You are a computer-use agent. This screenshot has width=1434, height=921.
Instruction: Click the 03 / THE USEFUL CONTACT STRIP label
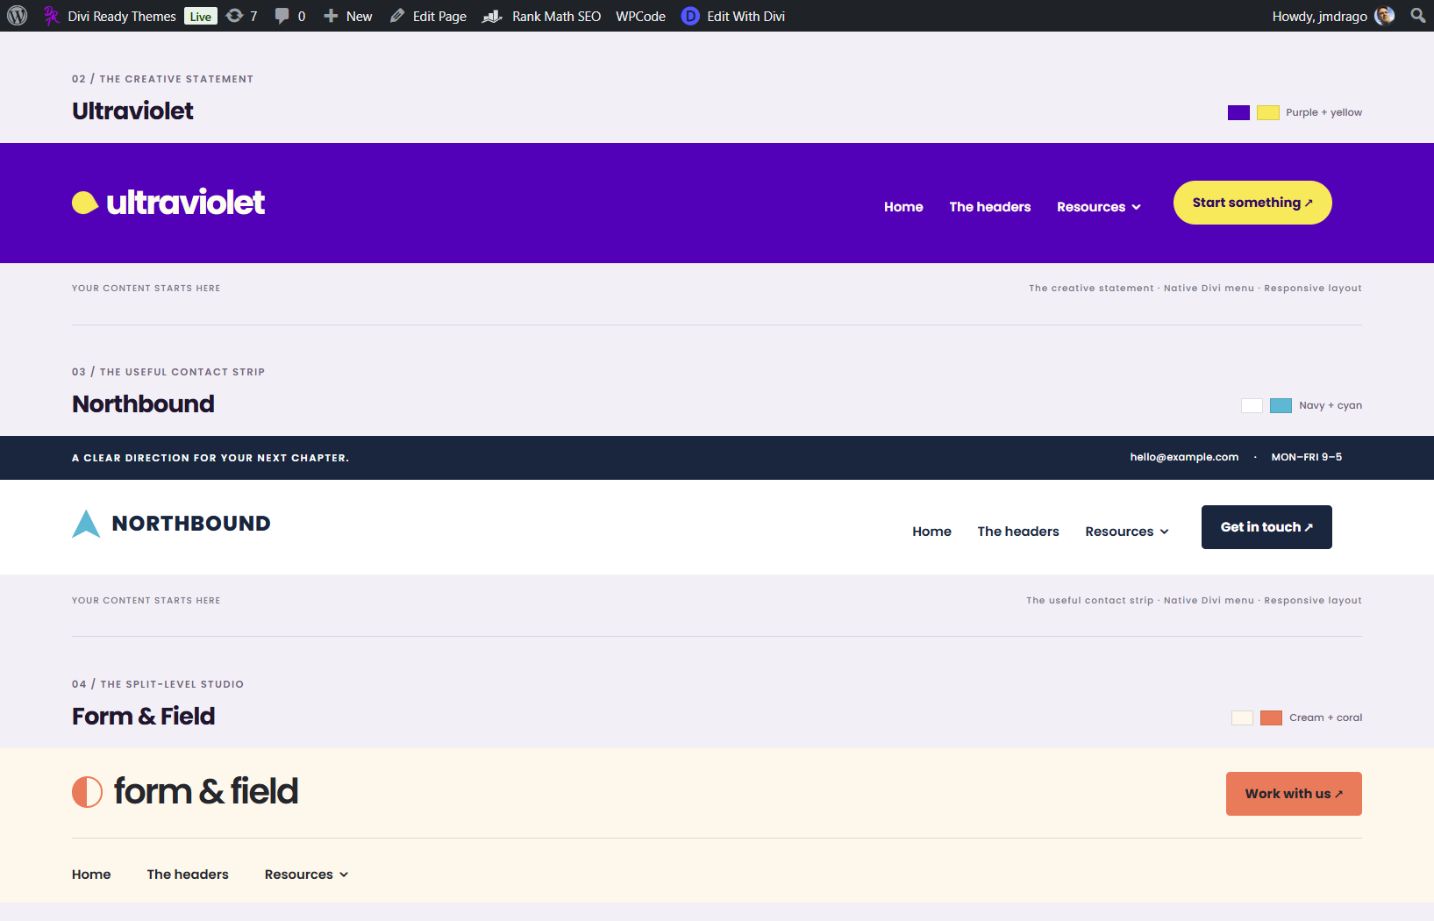(x=168, y=372)
